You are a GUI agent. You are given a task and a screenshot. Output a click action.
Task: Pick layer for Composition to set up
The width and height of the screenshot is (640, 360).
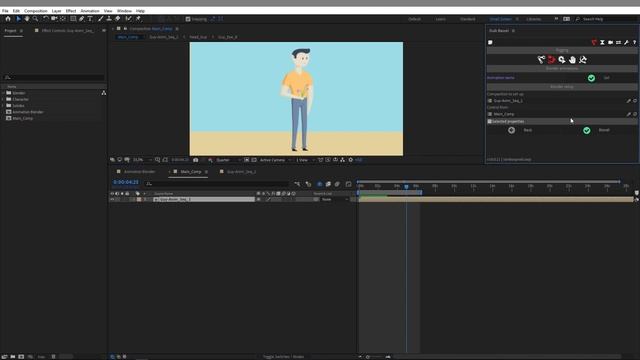click(629, 101)
